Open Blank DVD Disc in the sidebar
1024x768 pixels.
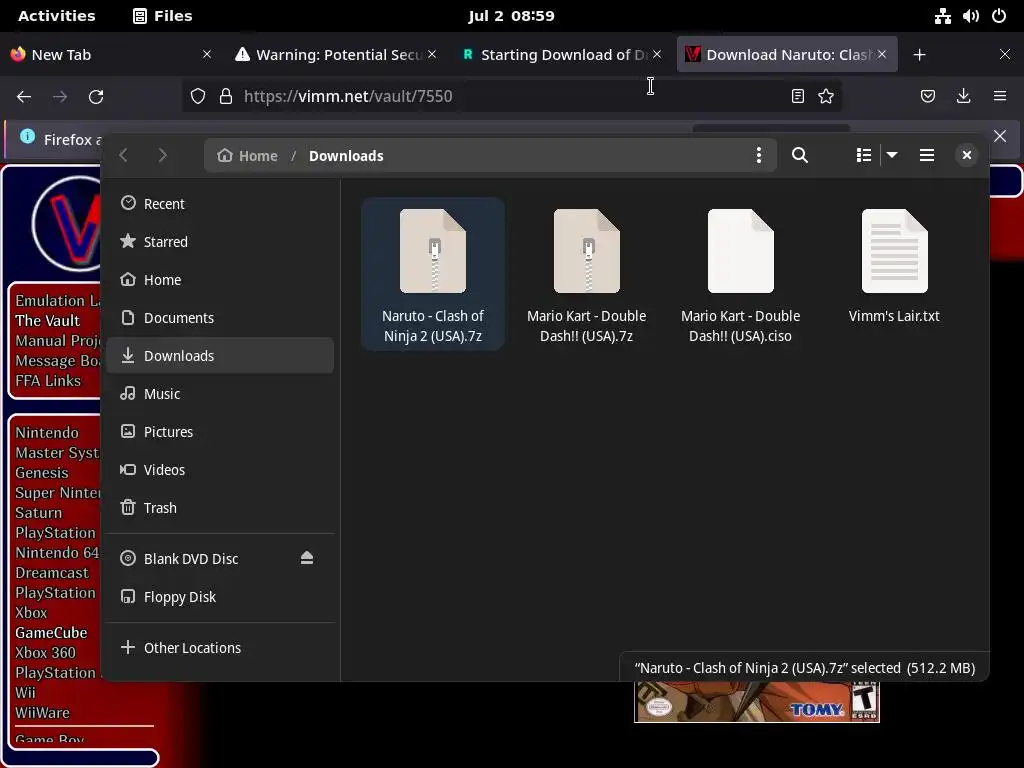[x=220, y=558]
